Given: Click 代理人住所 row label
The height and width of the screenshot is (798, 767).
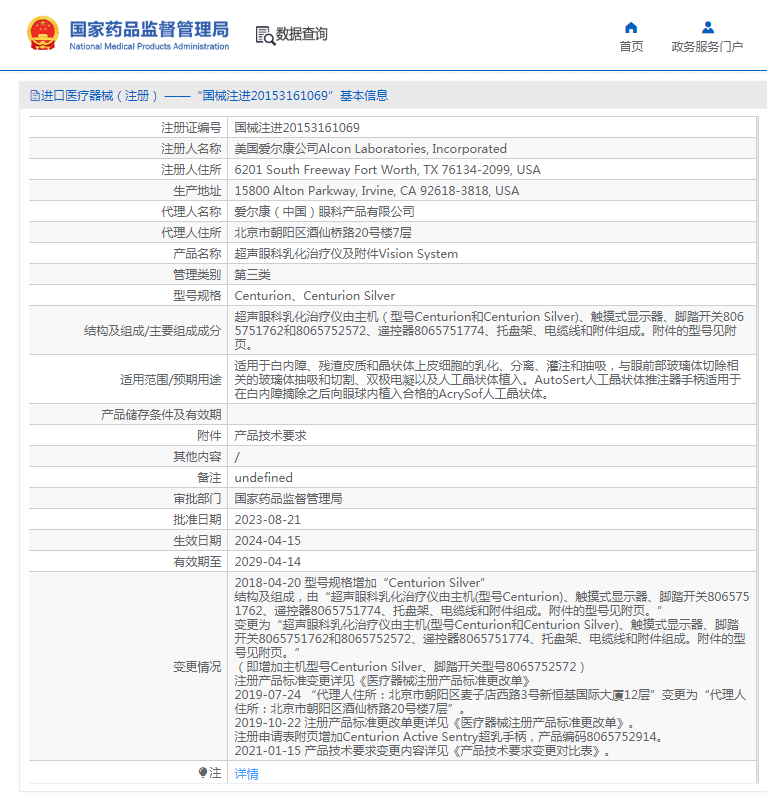Looking at the screenshot, I should point(191,233).
